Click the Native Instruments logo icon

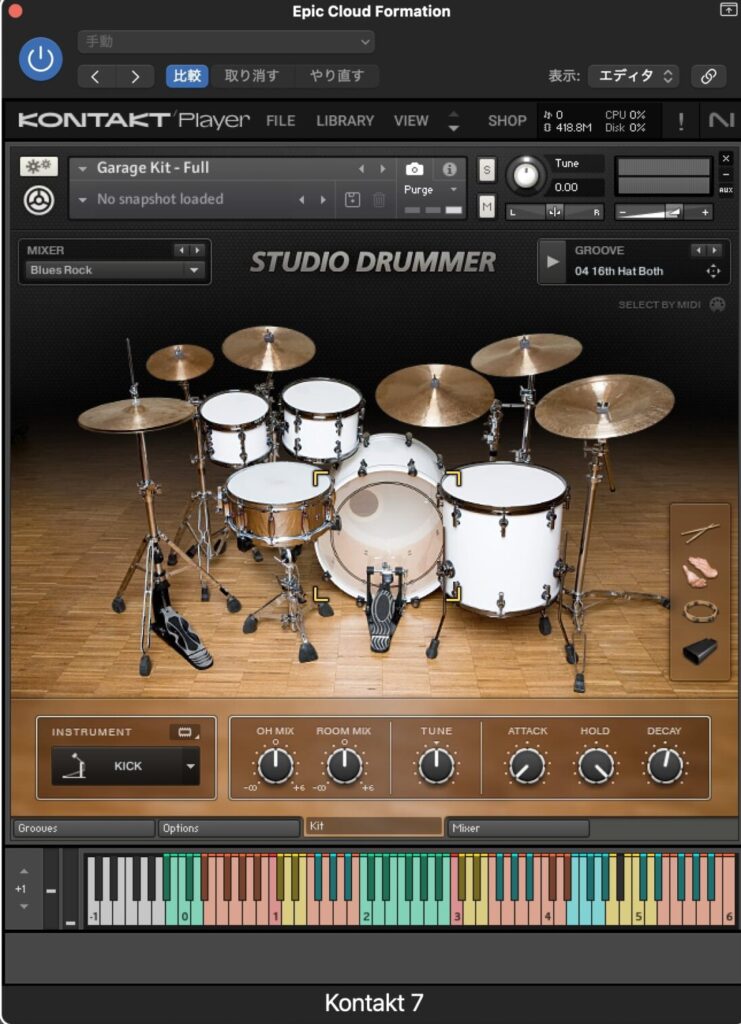[721, 120]
